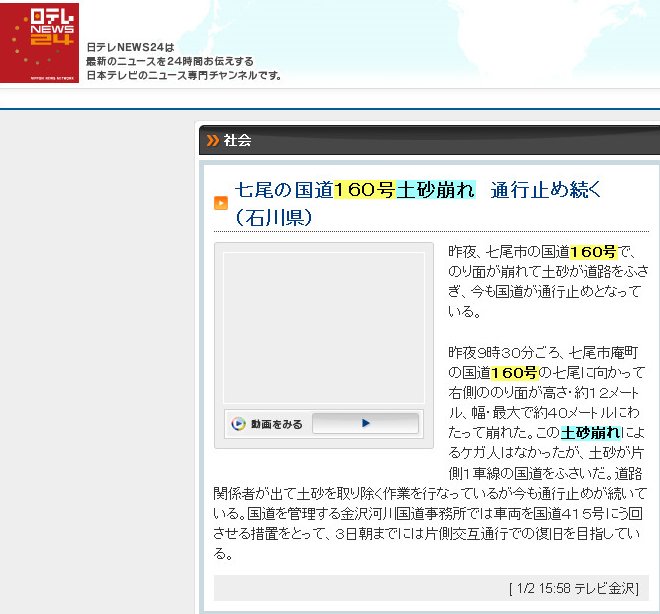Click the 動画をみる label
This screenshot has width=660, height=614.
coord(276,424)
